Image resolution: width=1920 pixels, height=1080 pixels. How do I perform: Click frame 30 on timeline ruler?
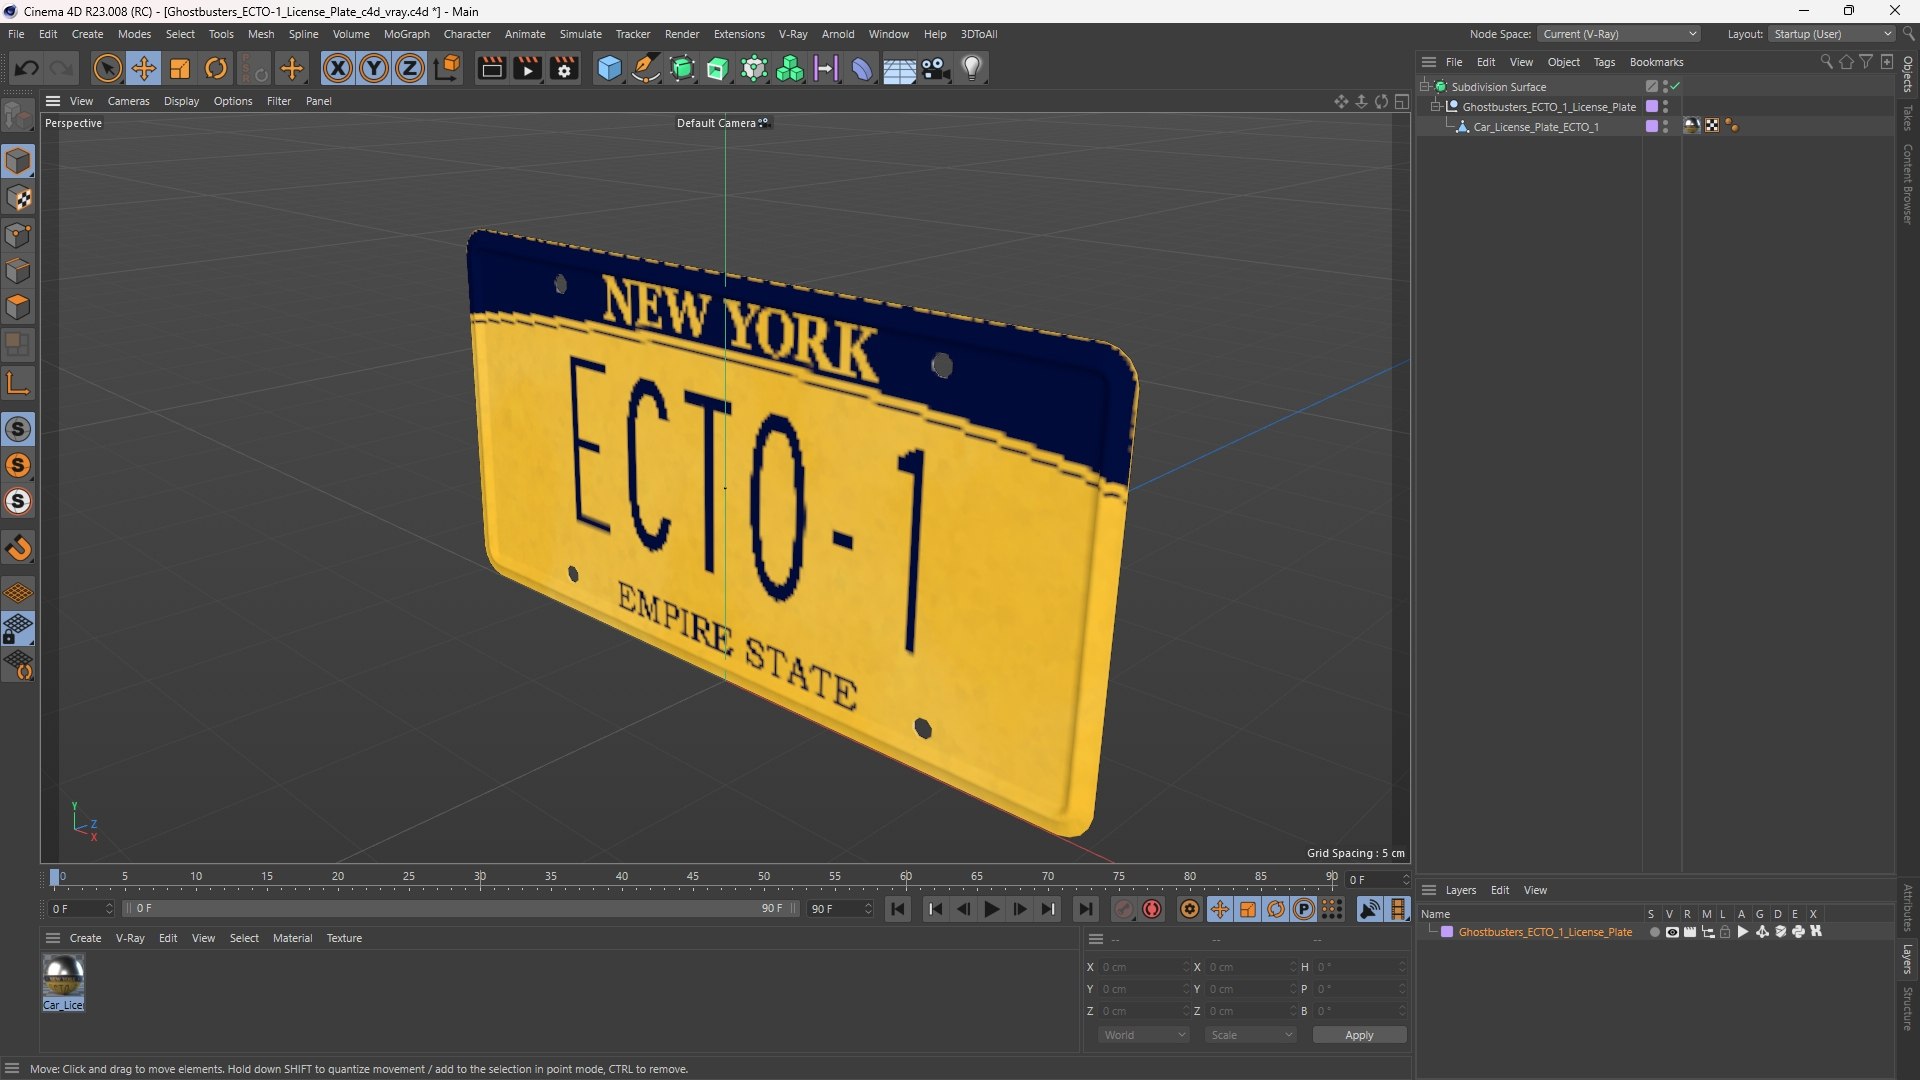(x=480, y=877)
